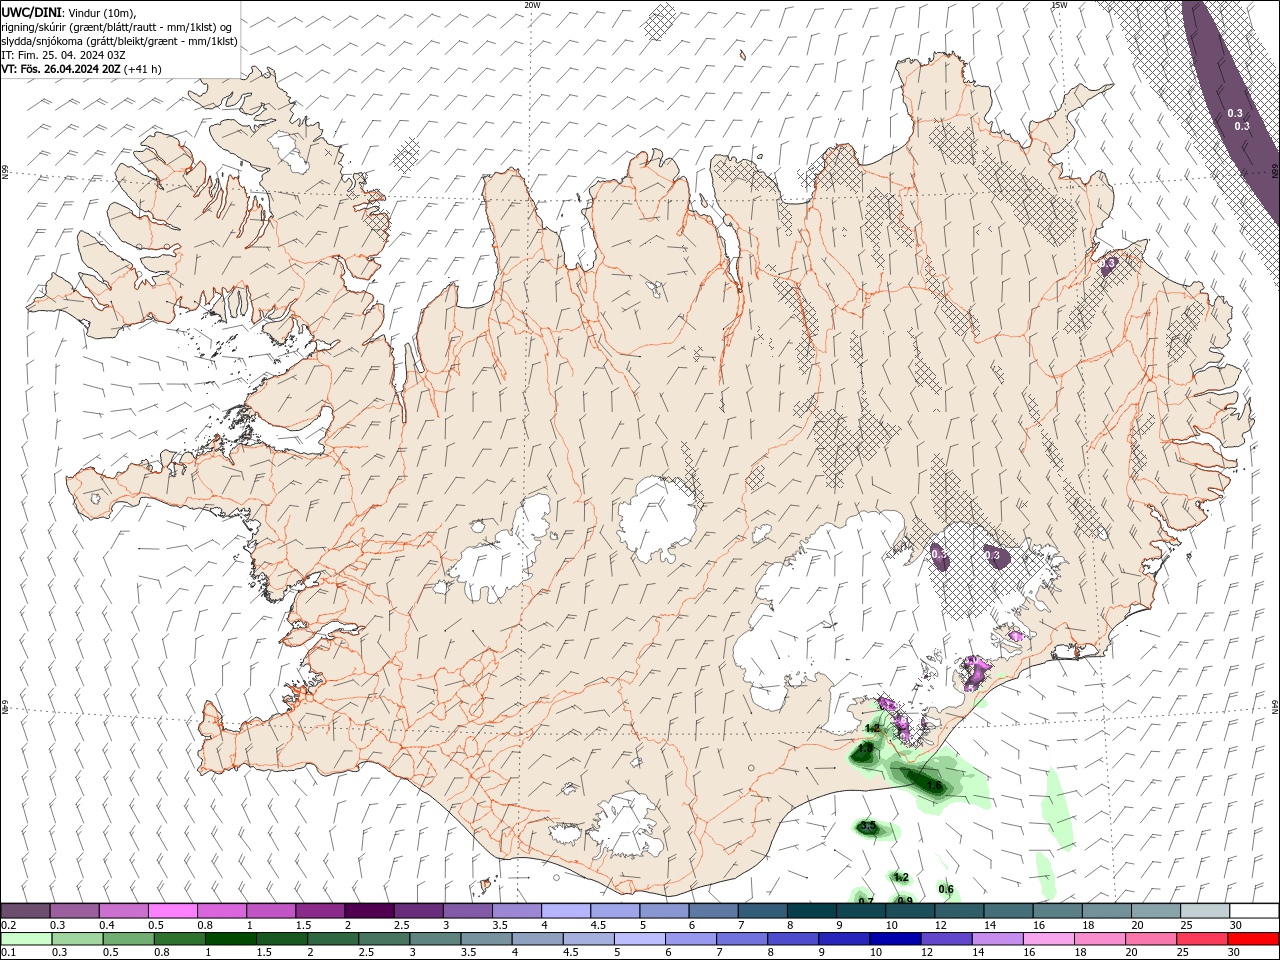Select the 'slydda/snjókoma' legend description line
This screenshot has width=1280, height=960.
click(120, 41)
